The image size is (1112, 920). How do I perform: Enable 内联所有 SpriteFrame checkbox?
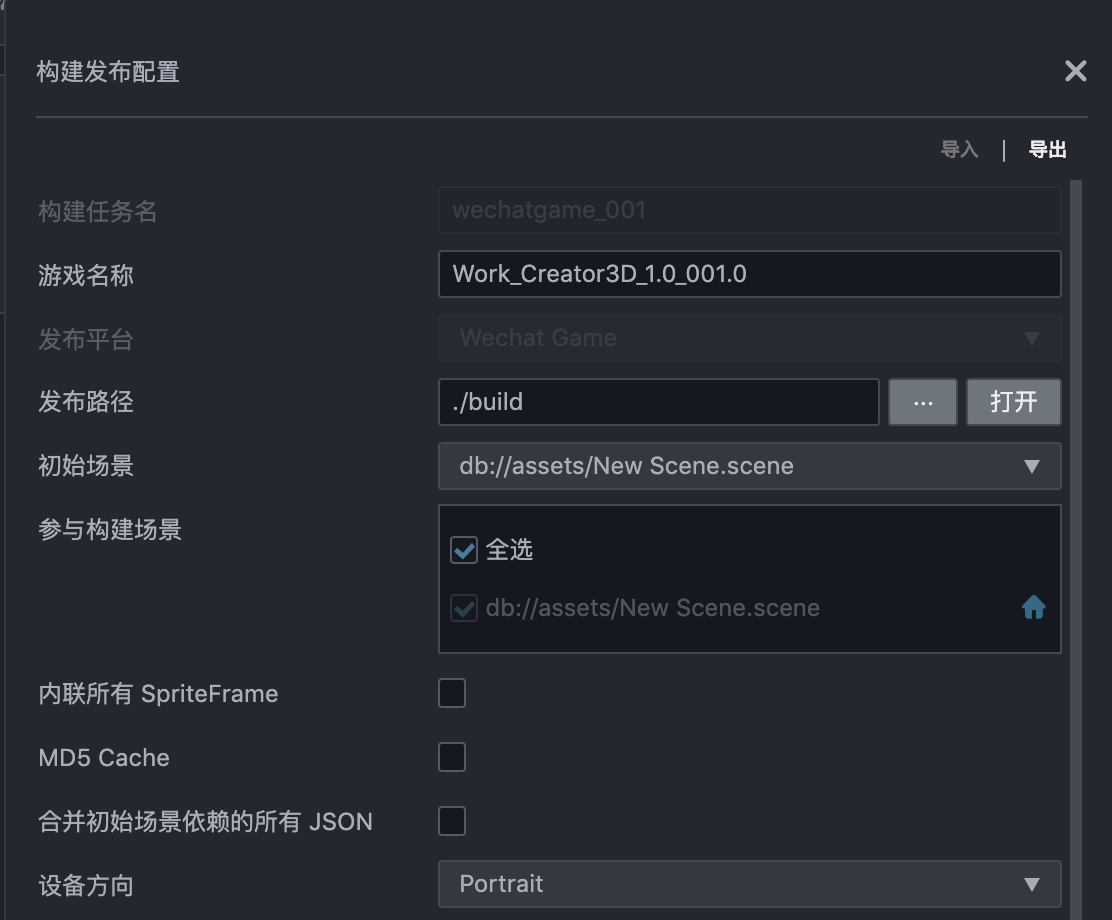pos(452,693)
